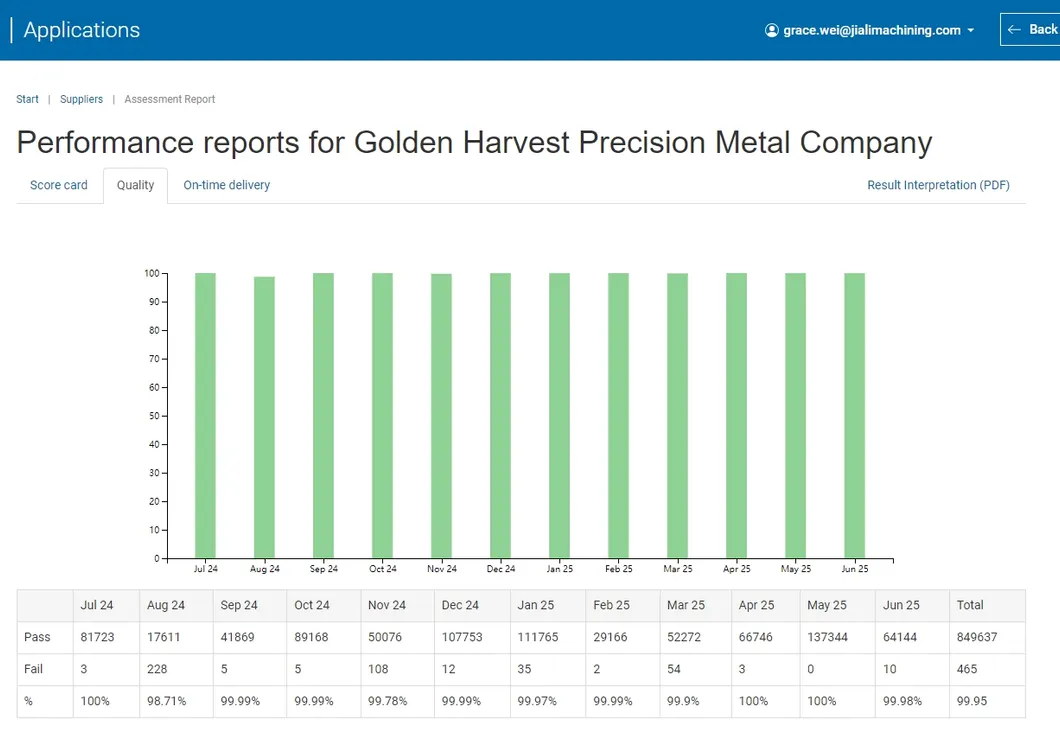Click the Assessment Report breadcrumb text

(170, 99)
